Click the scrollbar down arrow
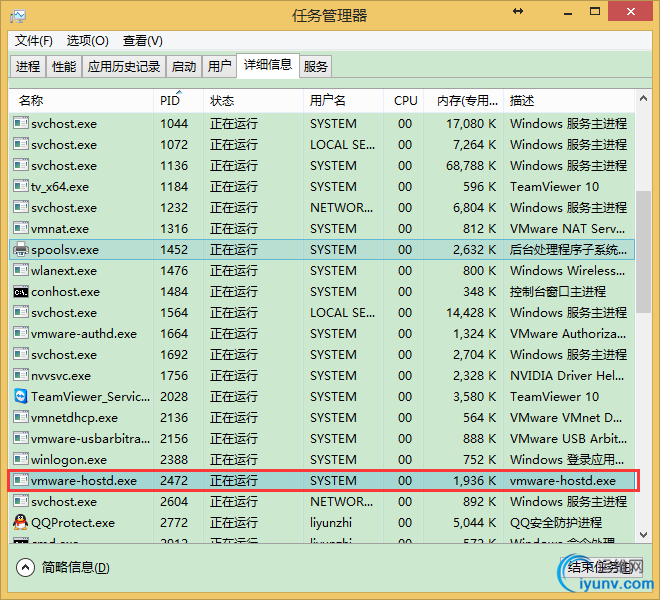The height and width of the screenshot is (600, 660). [x=643, y=535]
